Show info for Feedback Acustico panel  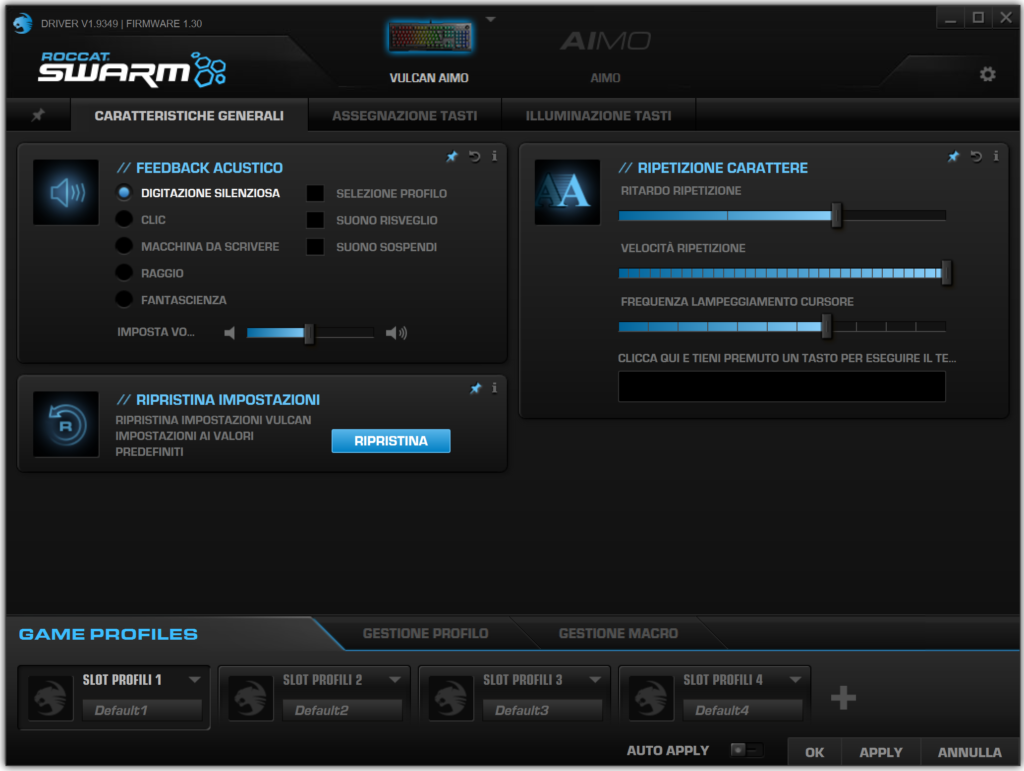[494, 157]
